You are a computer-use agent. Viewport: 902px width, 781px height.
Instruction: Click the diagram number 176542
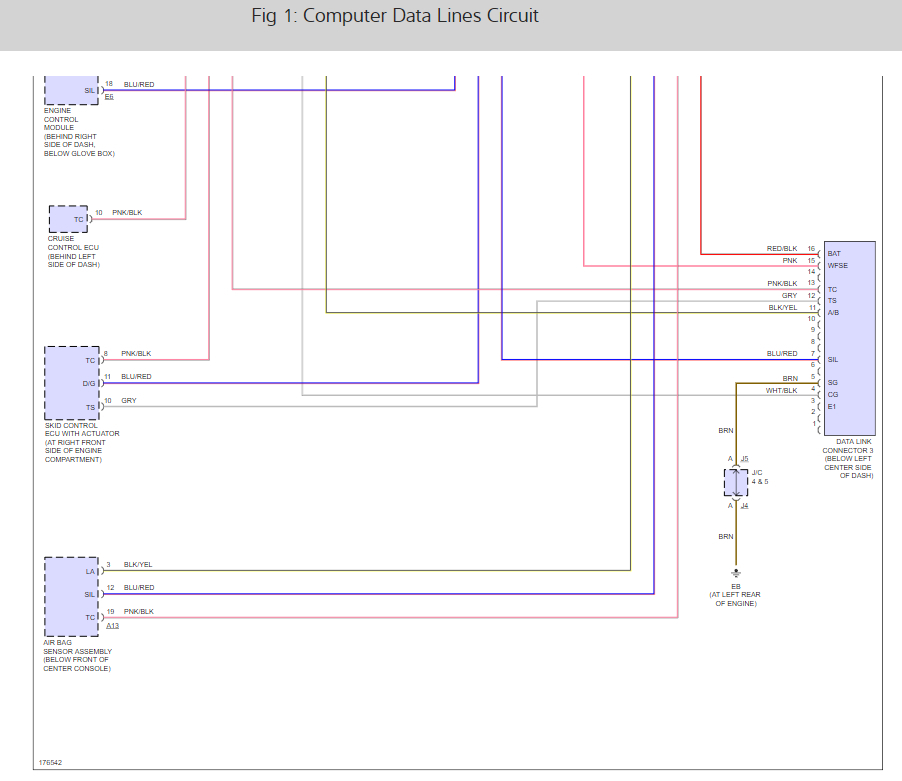pyautogui.click(x=50, y=763)
